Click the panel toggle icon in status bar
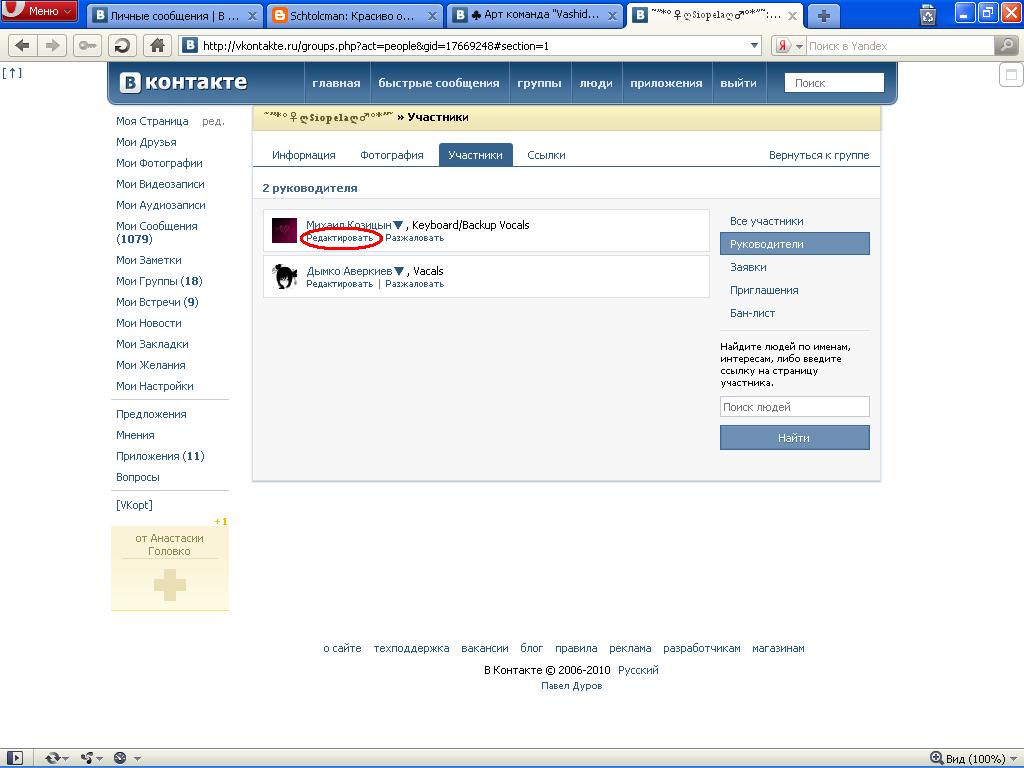The image size is (1024, 768). (14, 758)
